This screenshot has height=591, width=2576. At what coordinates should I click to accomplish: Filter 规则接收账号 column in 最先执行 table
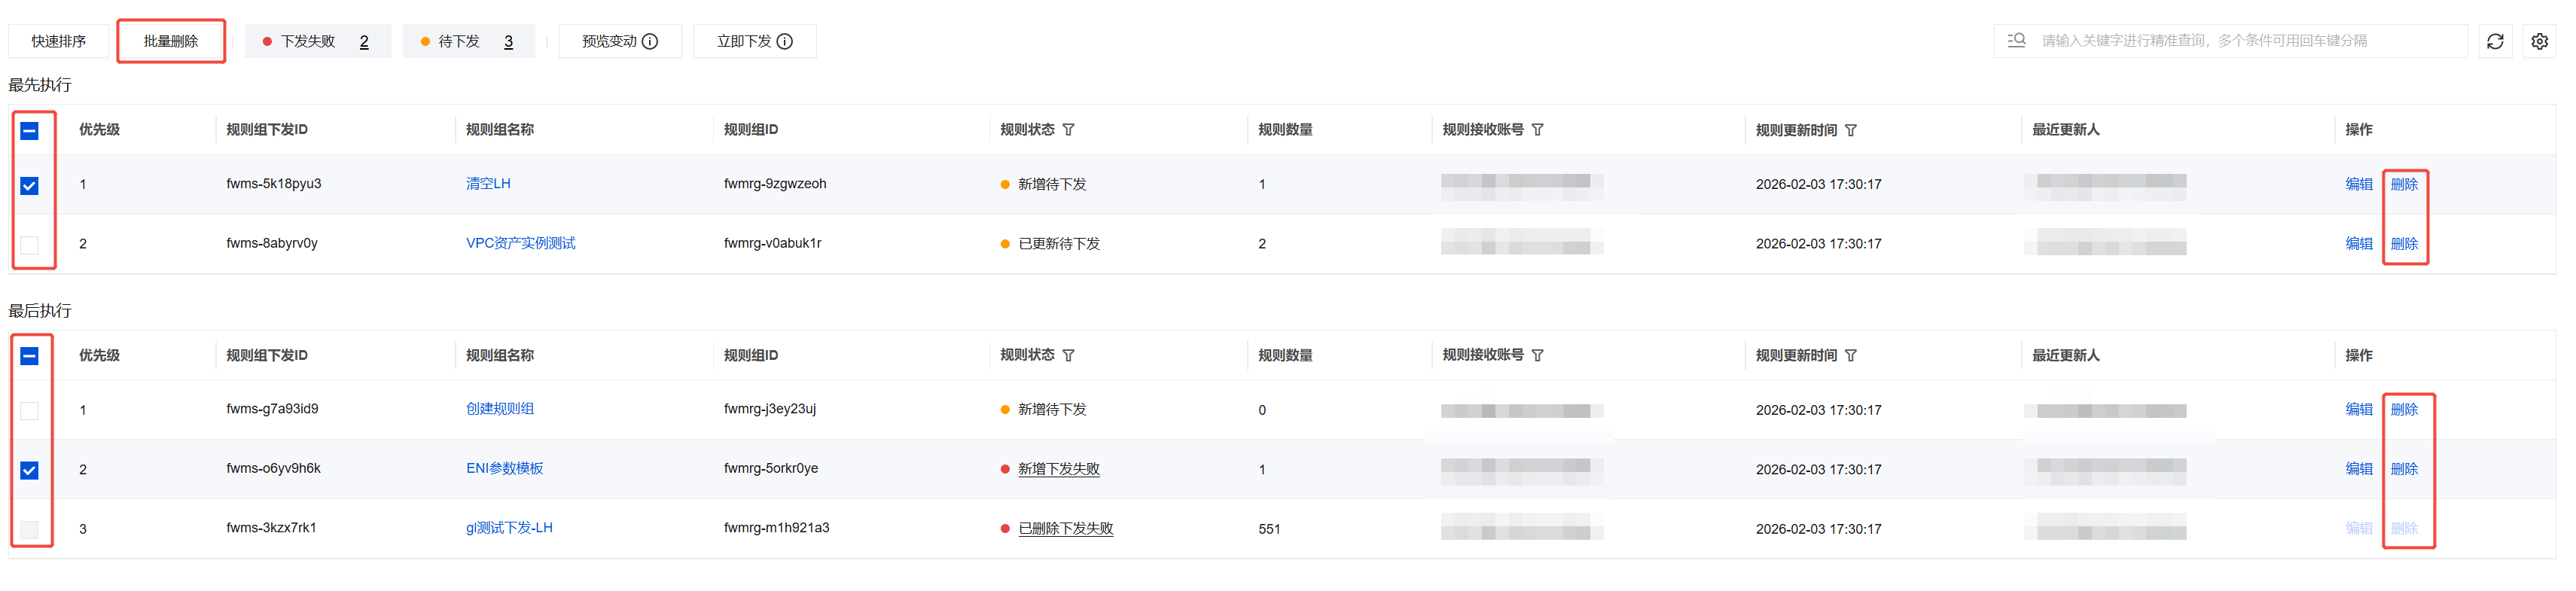click(x=1537, y=130)
